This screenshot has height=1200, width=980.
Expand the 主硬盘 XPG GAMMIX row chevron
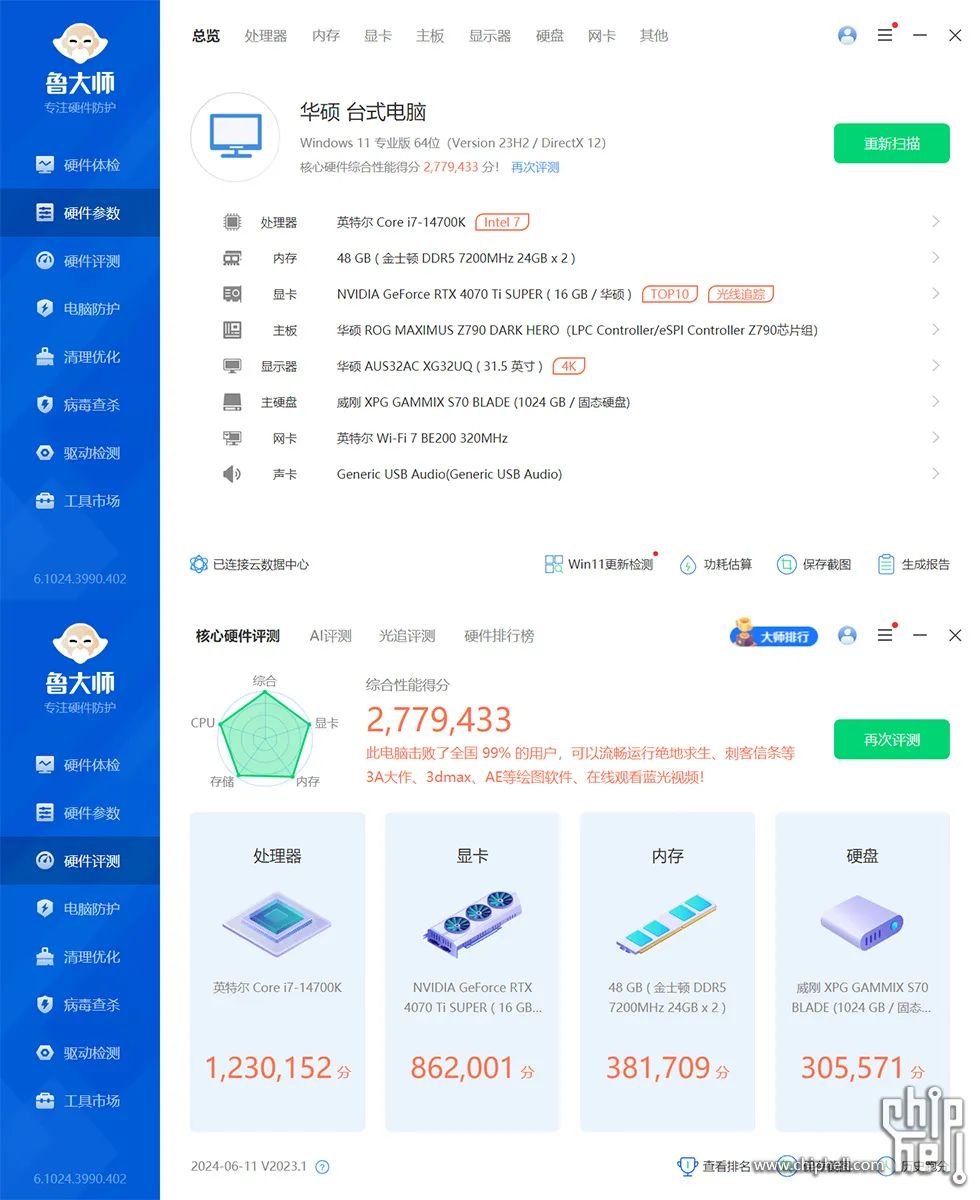[936, 402]
